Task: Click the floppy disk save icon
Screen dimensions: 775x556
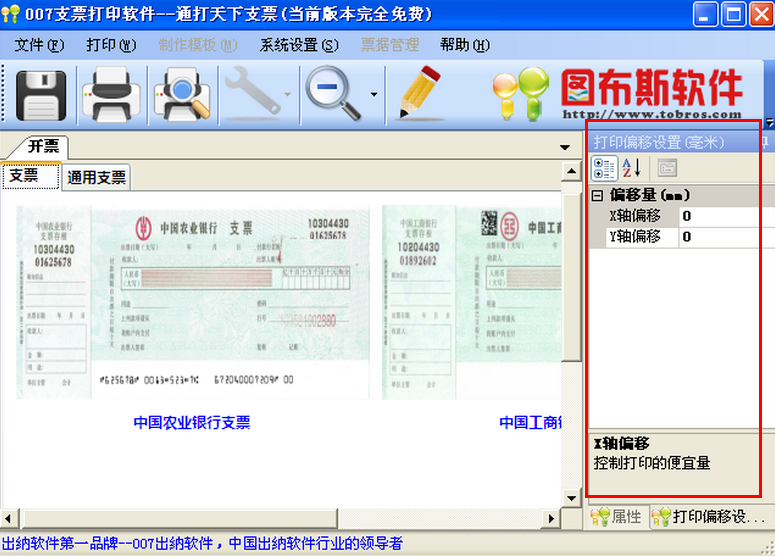Action: pos(41,95)
